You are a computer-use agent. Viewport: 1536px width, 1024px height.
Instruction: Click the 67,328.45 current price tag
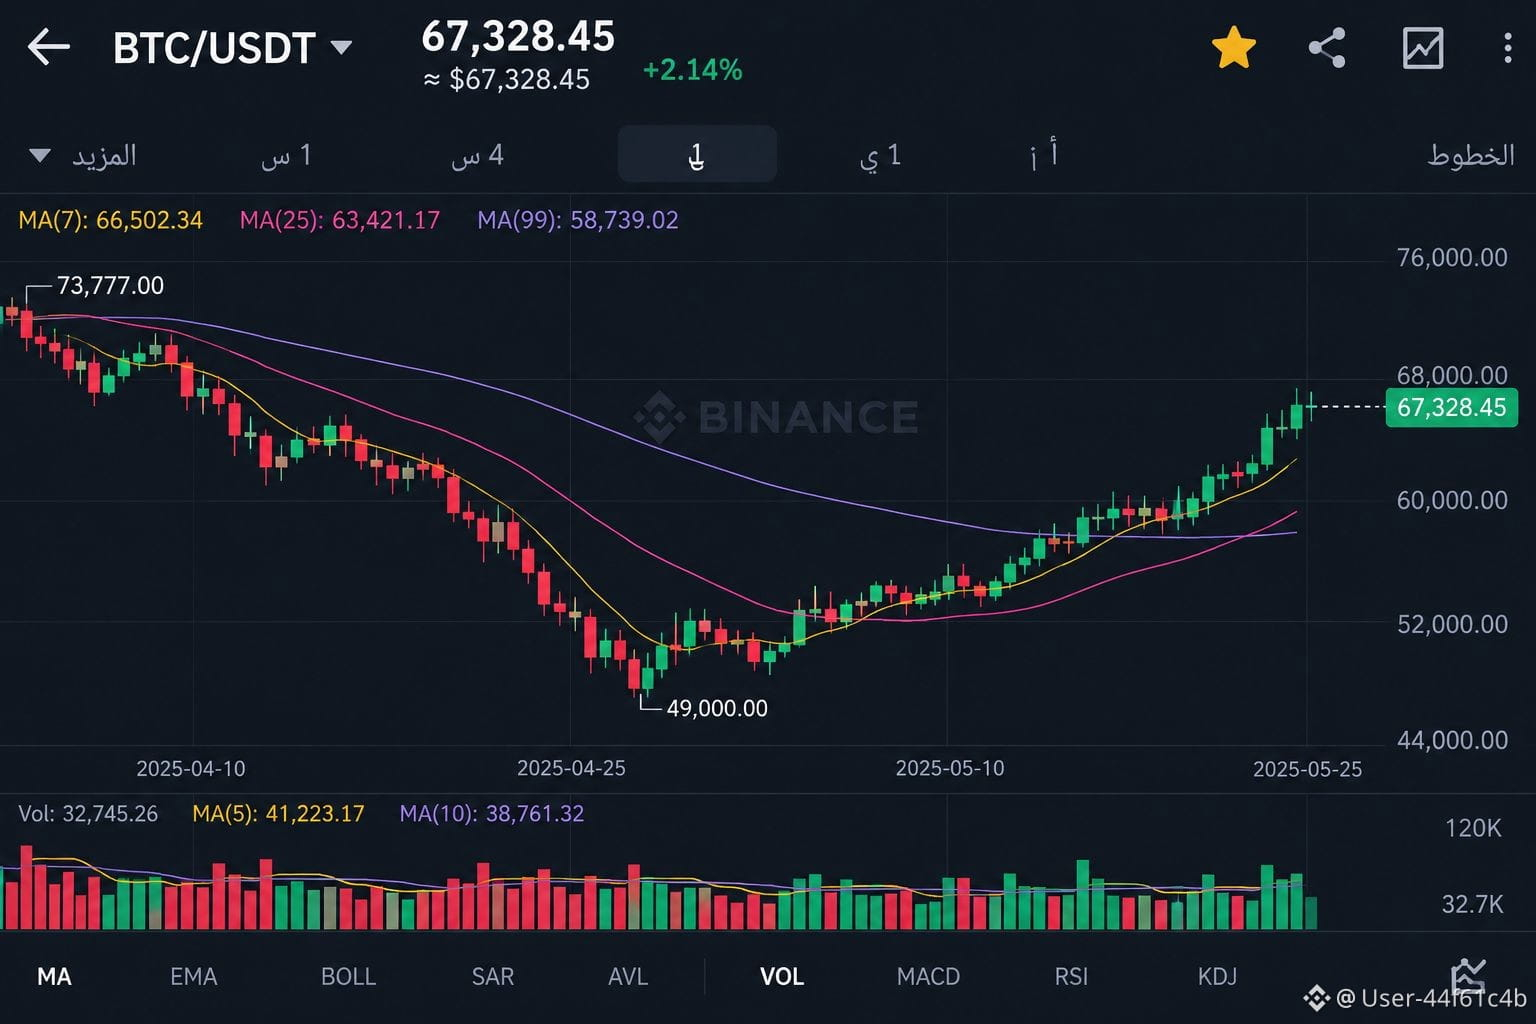[1451, 407]
